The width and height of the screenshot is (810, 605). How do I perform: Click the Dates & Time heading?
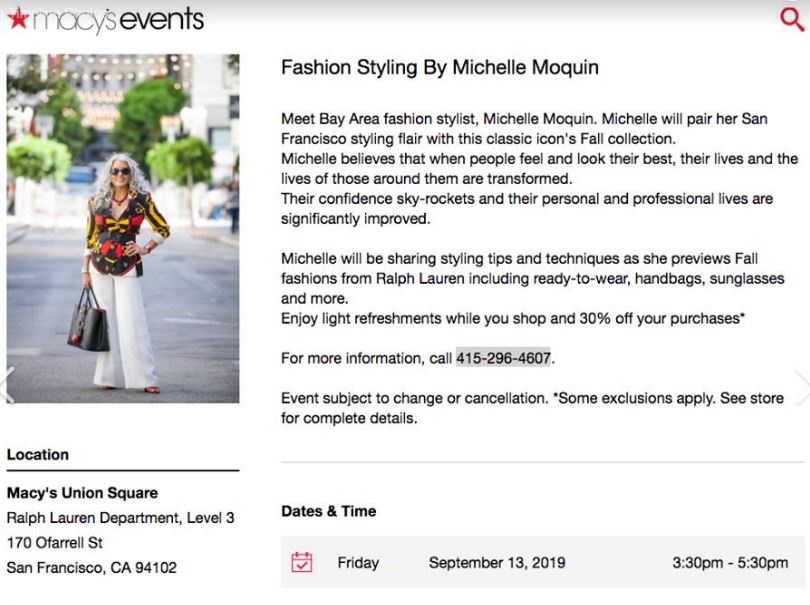[x=329, y=511]
